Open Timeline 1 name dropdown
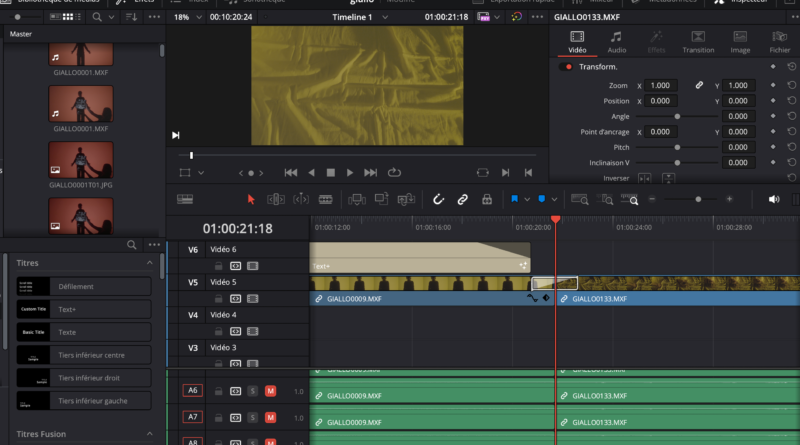The image size is (800, 445). point(385,17)
